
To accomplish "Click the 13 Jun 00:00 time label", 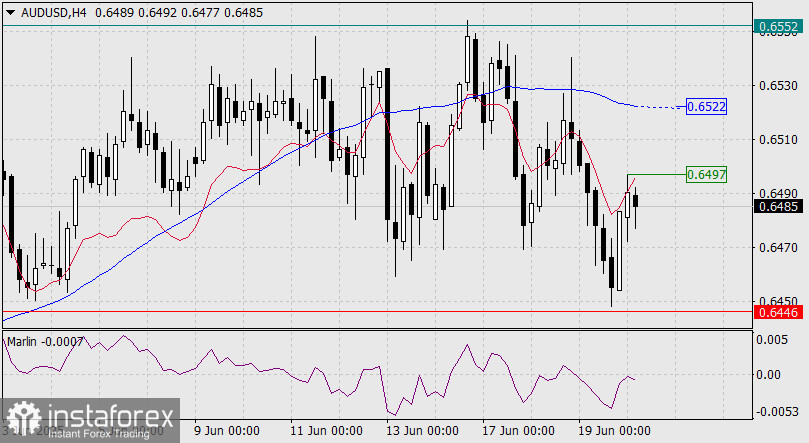I will (422, 431).
